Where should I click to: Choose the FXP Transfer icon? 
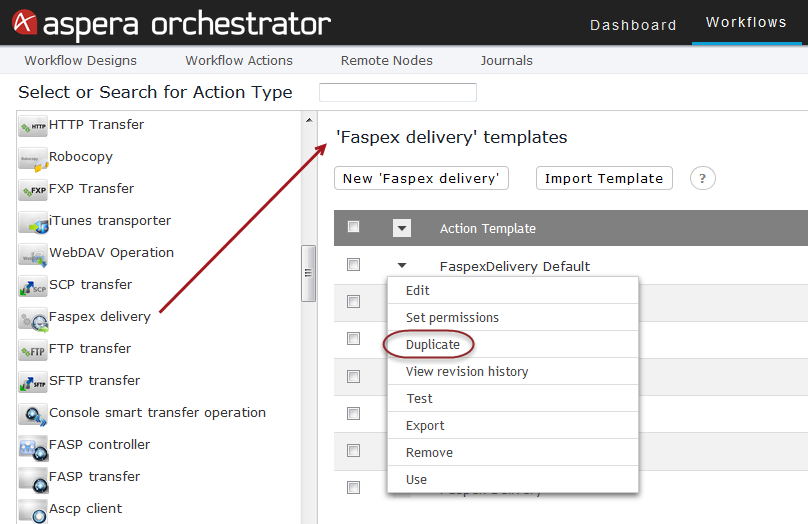pyautogui.click(x=32, y=190)
